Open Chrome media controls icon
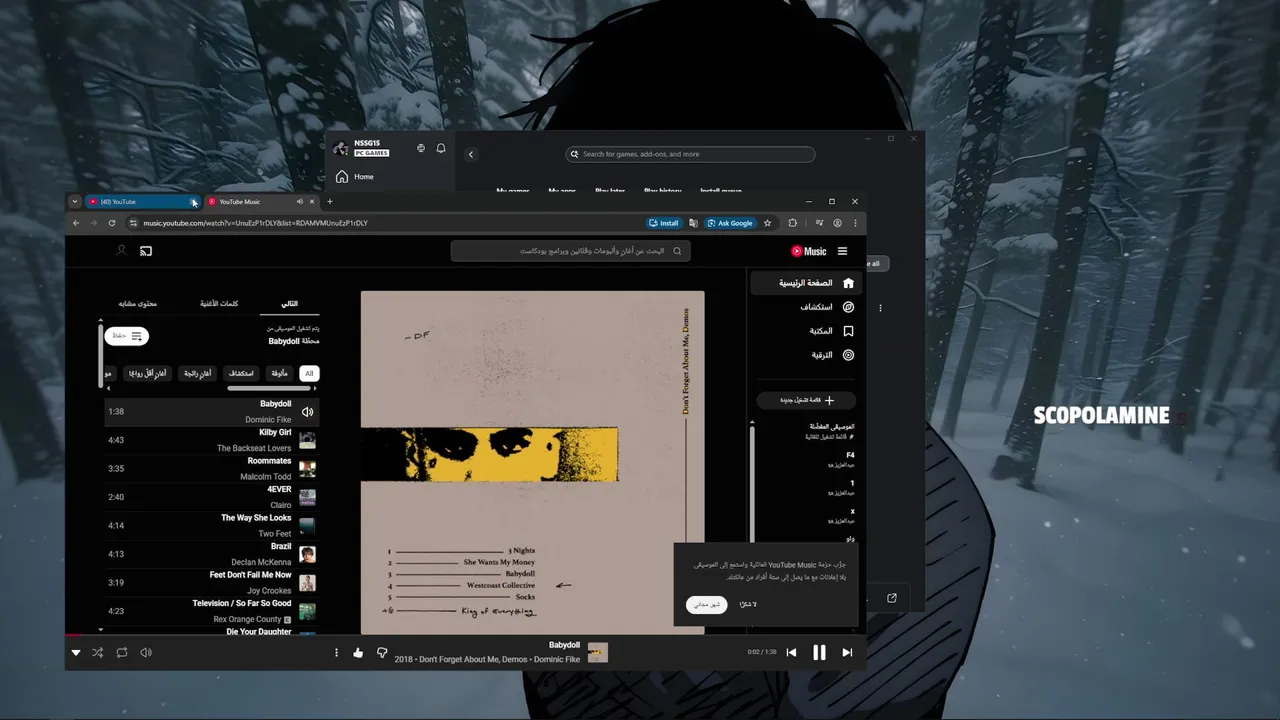 (x=819, y=223)
